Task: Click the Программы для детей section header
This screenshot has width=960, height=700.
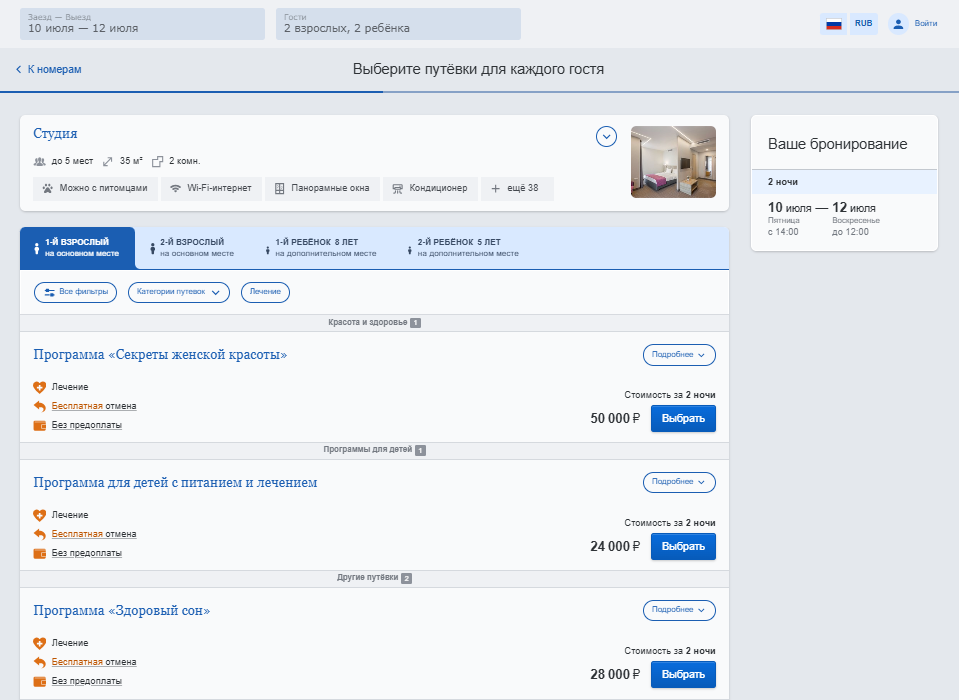Action: [x=374, y=450]
